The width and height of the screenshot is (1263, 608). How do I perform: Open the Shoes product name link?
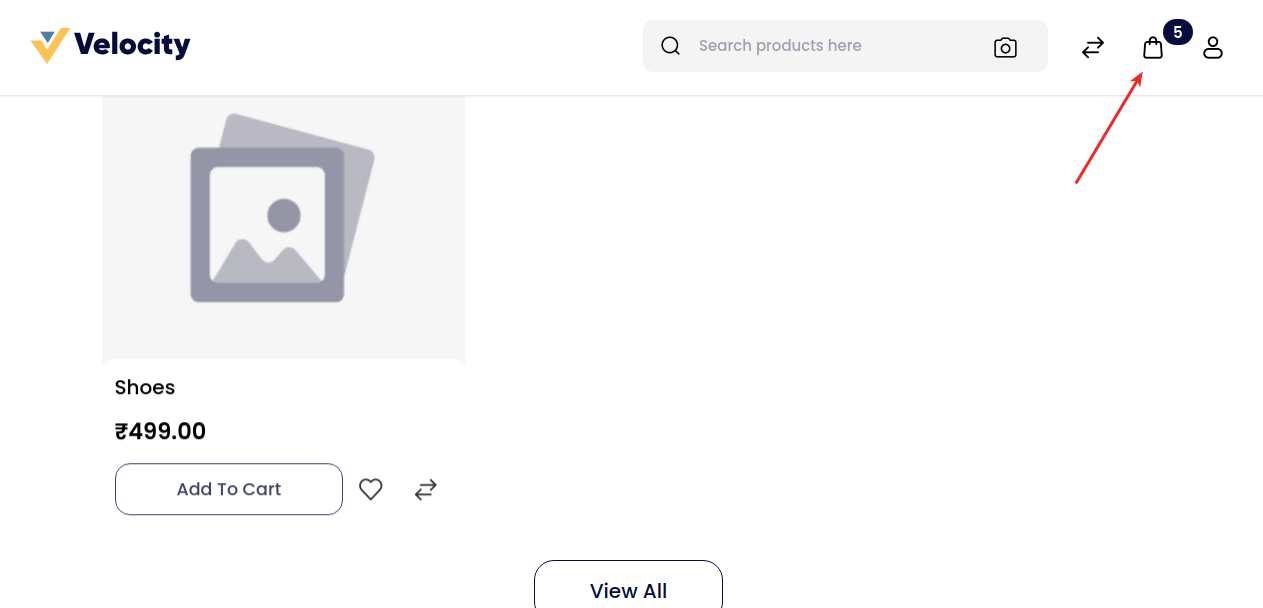tap(145, 387)
